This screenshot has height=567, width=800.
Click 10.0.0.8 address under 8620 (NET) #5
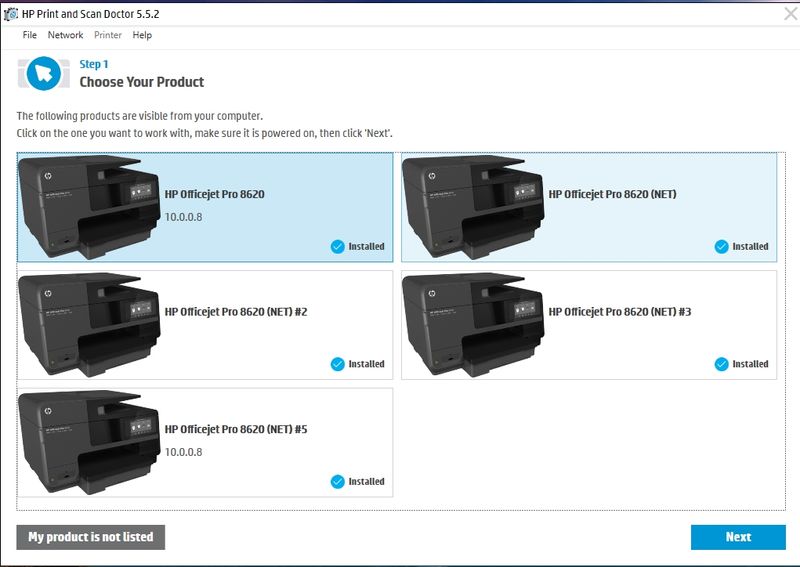183,452
